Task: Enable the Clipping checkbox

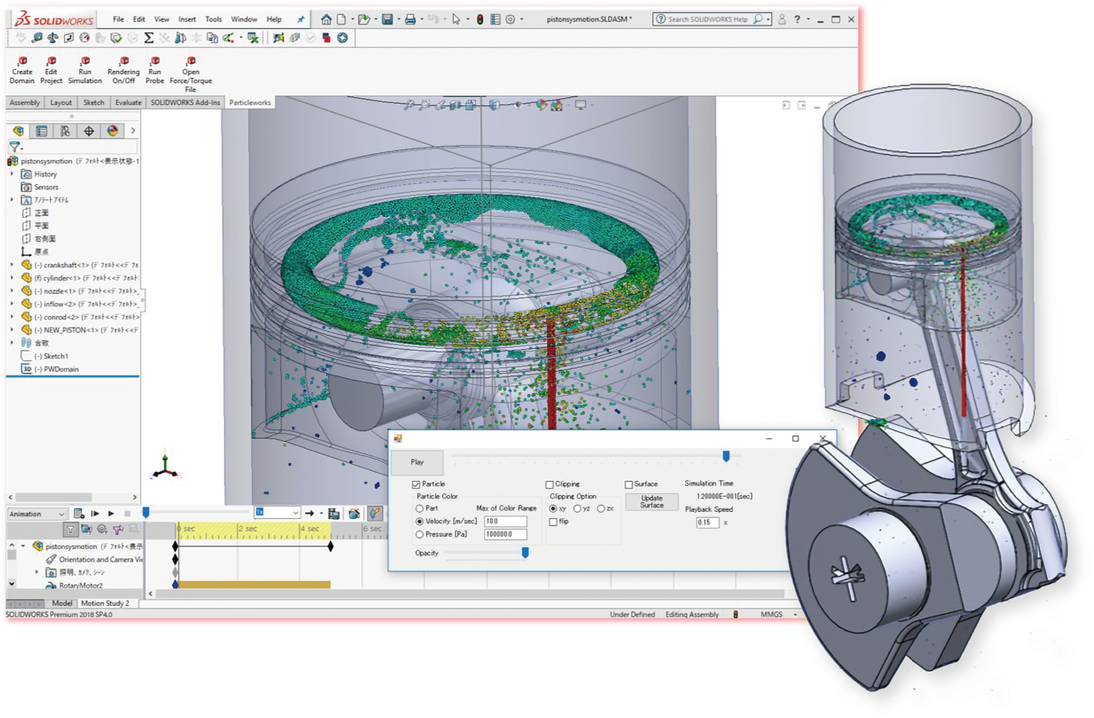Action: coord(550,483)
